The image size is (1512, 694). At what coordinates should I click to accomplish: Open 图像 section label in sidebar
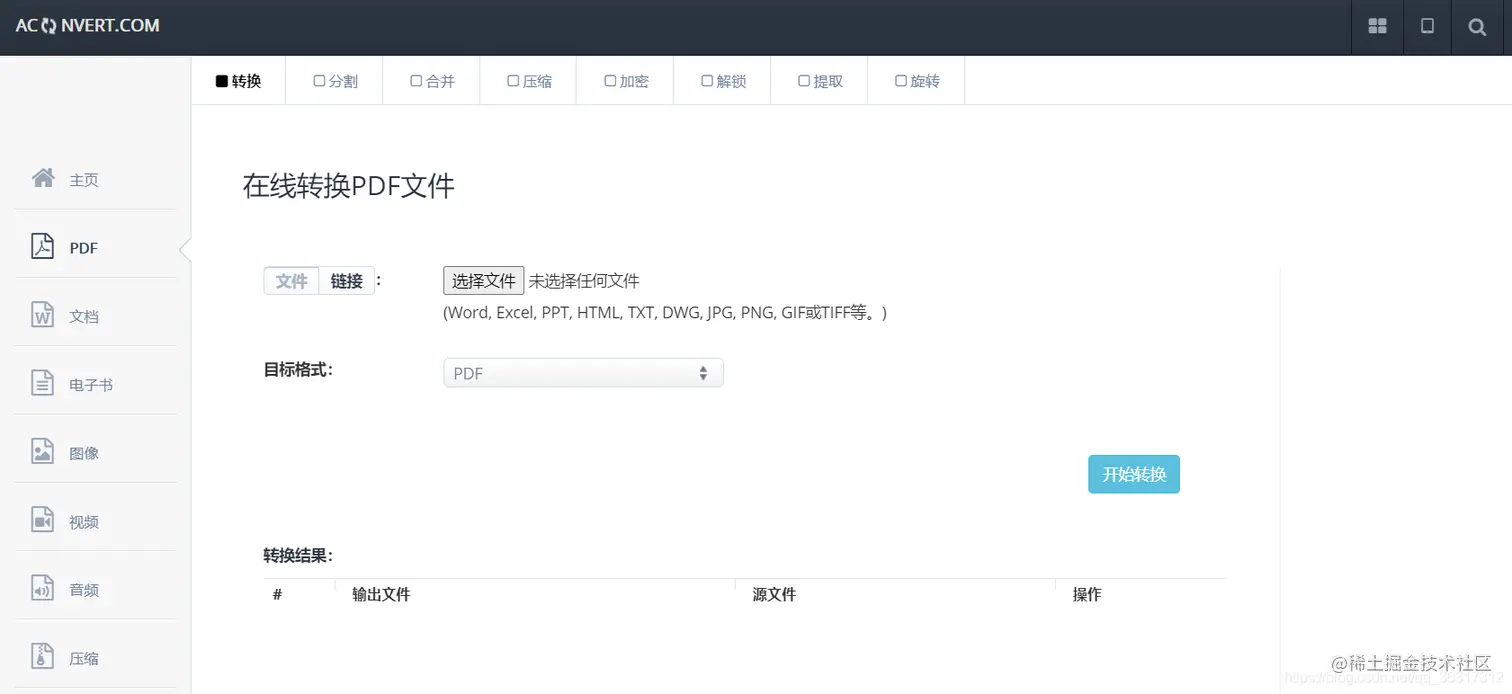tap(84, 453)
